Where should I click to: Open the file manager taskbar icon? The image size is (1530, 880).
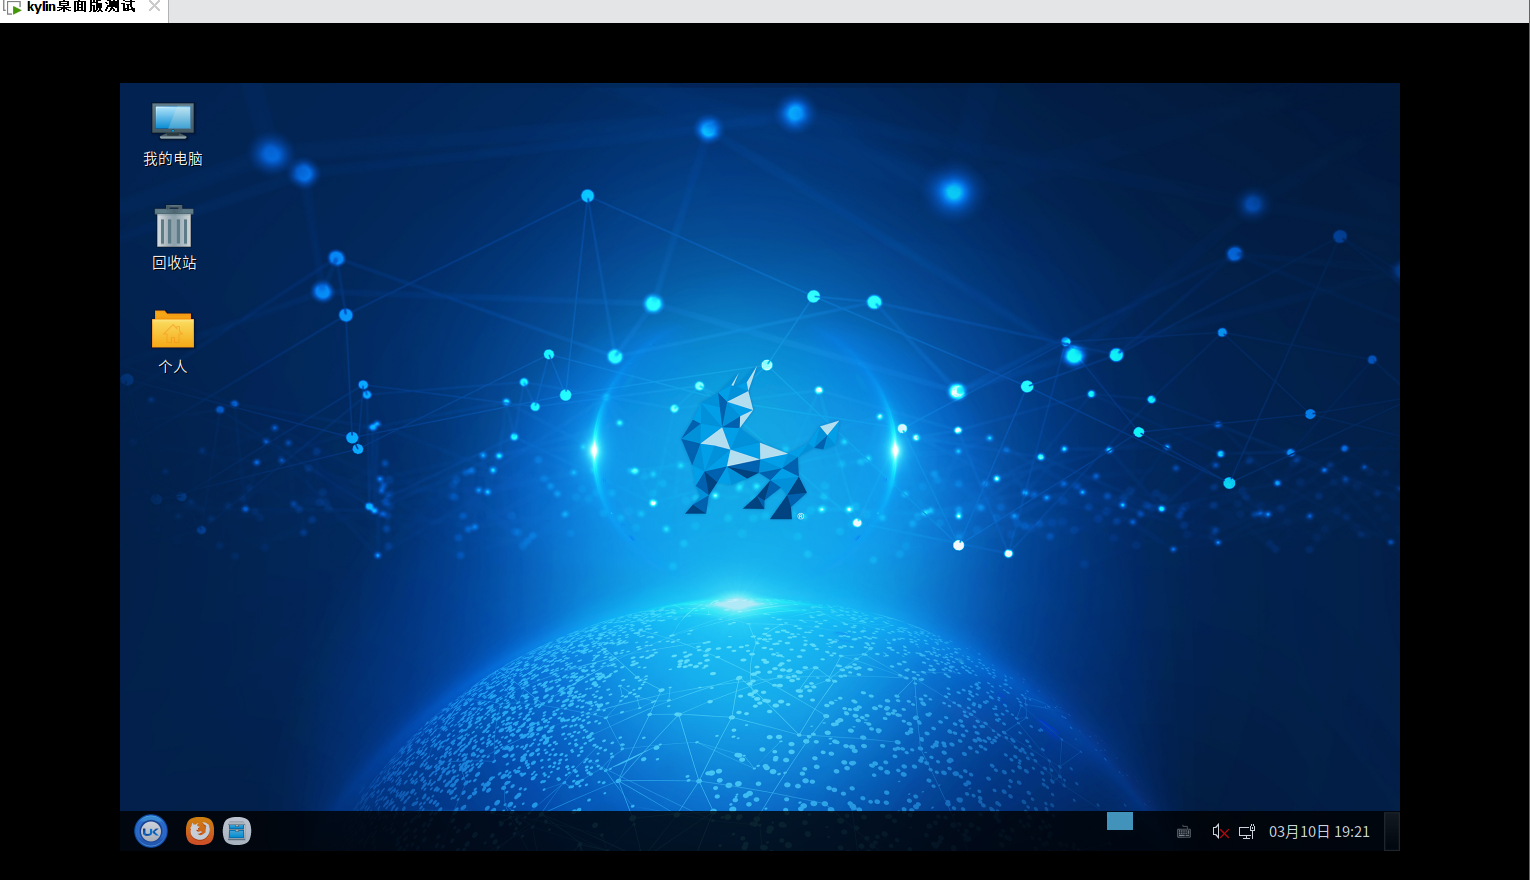(x=237, y=831)
